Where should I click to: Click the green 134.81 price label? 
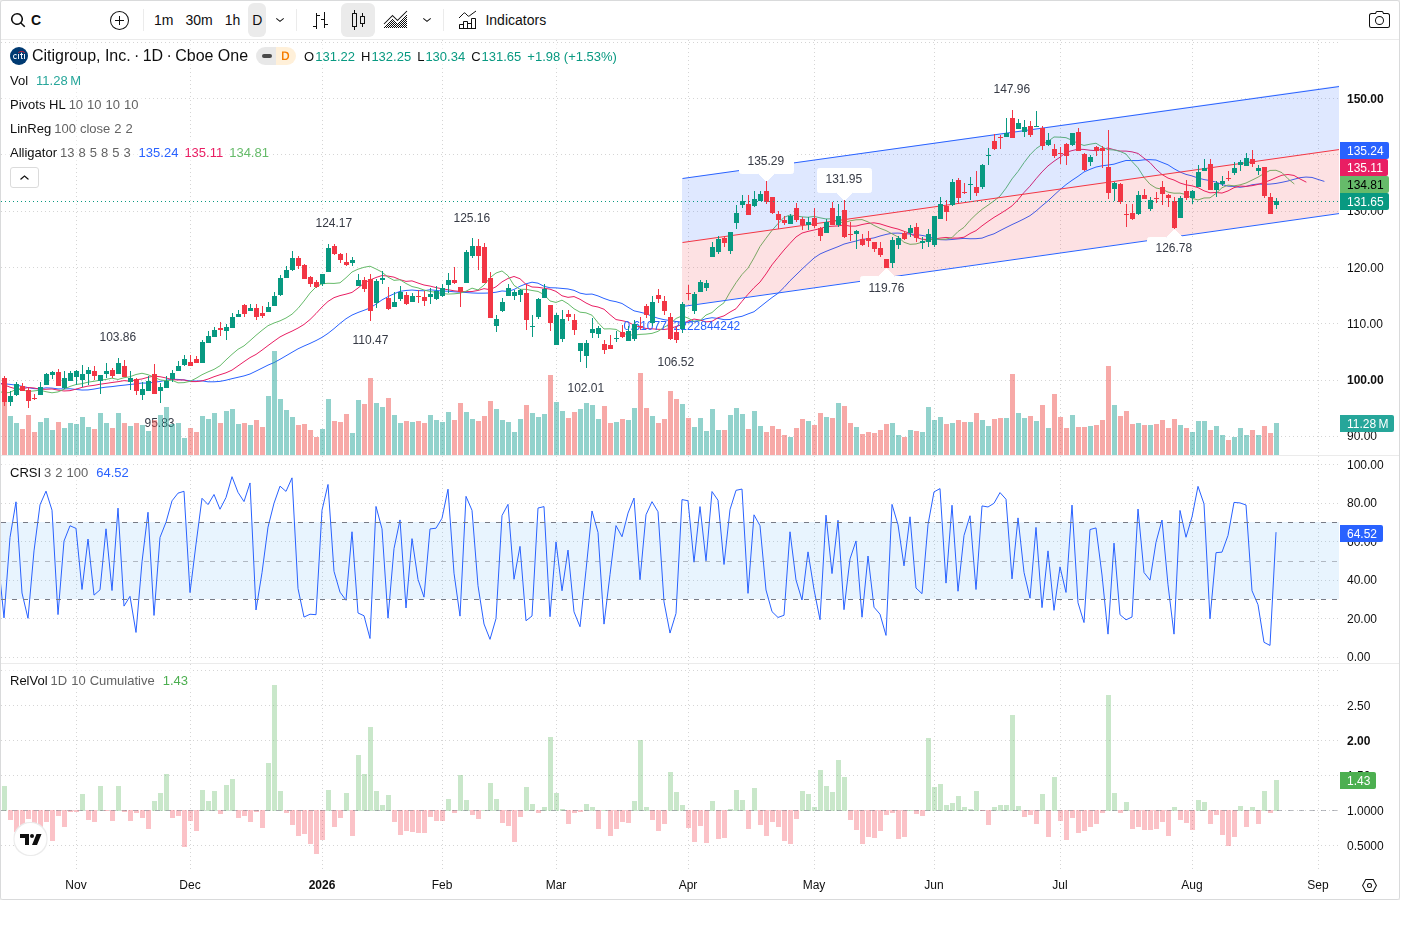(1364, 185)
